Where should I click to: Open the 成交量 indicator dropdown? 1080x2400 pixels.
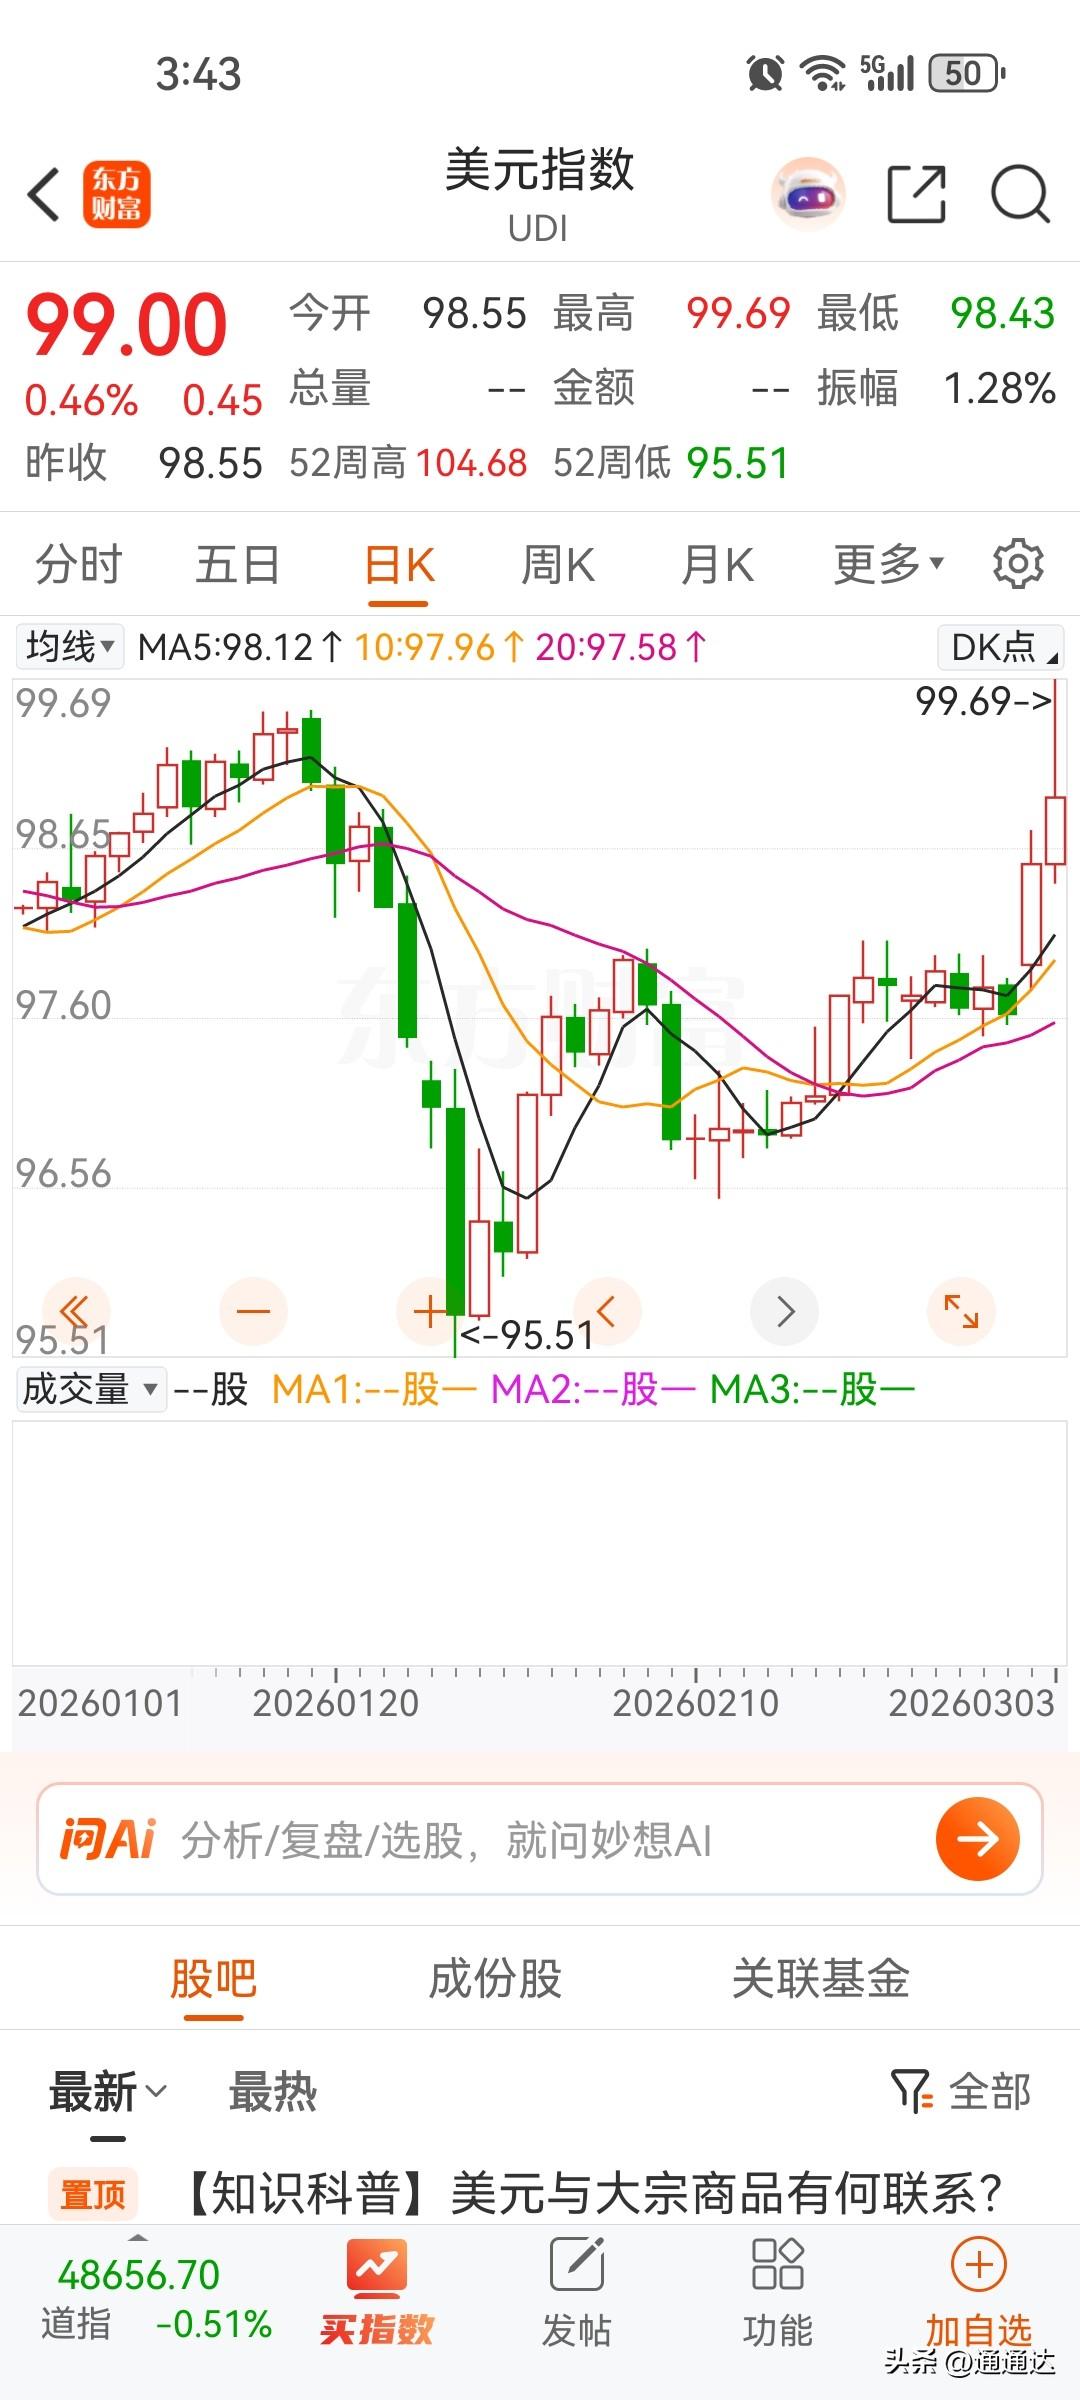(91, 1389)
